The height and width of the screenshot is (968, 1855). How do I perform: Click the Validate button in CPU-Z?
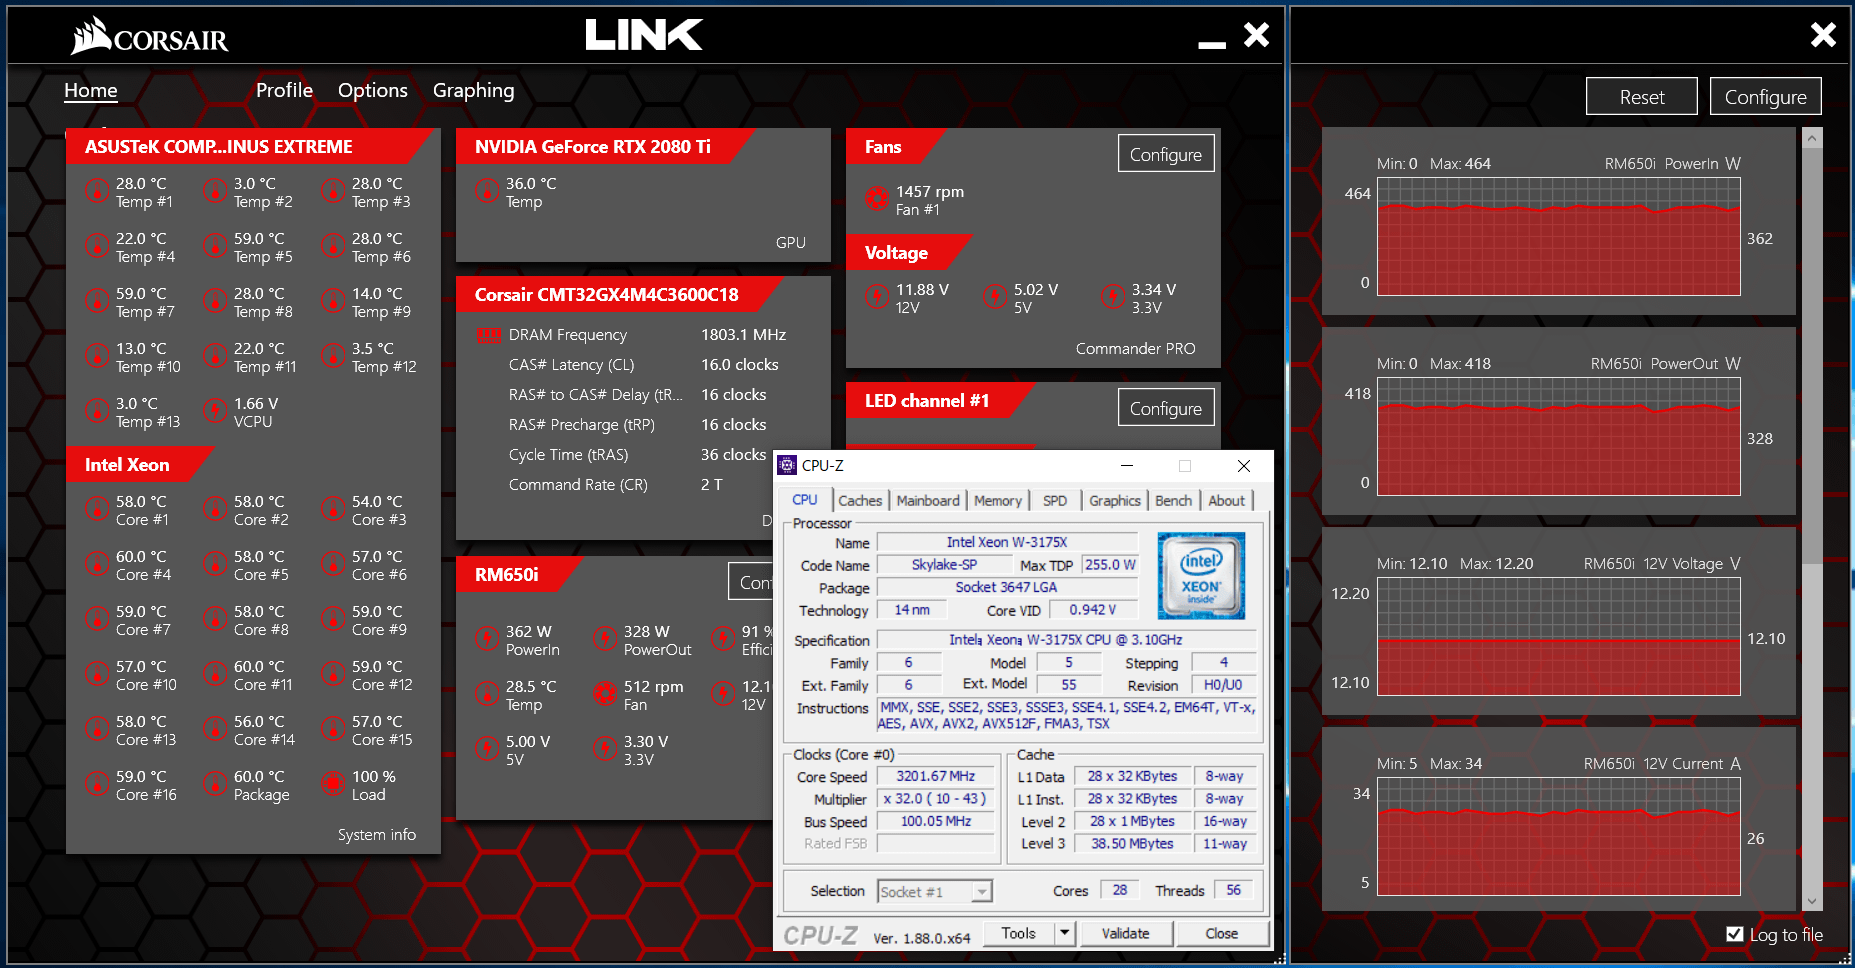[1126, 933]
